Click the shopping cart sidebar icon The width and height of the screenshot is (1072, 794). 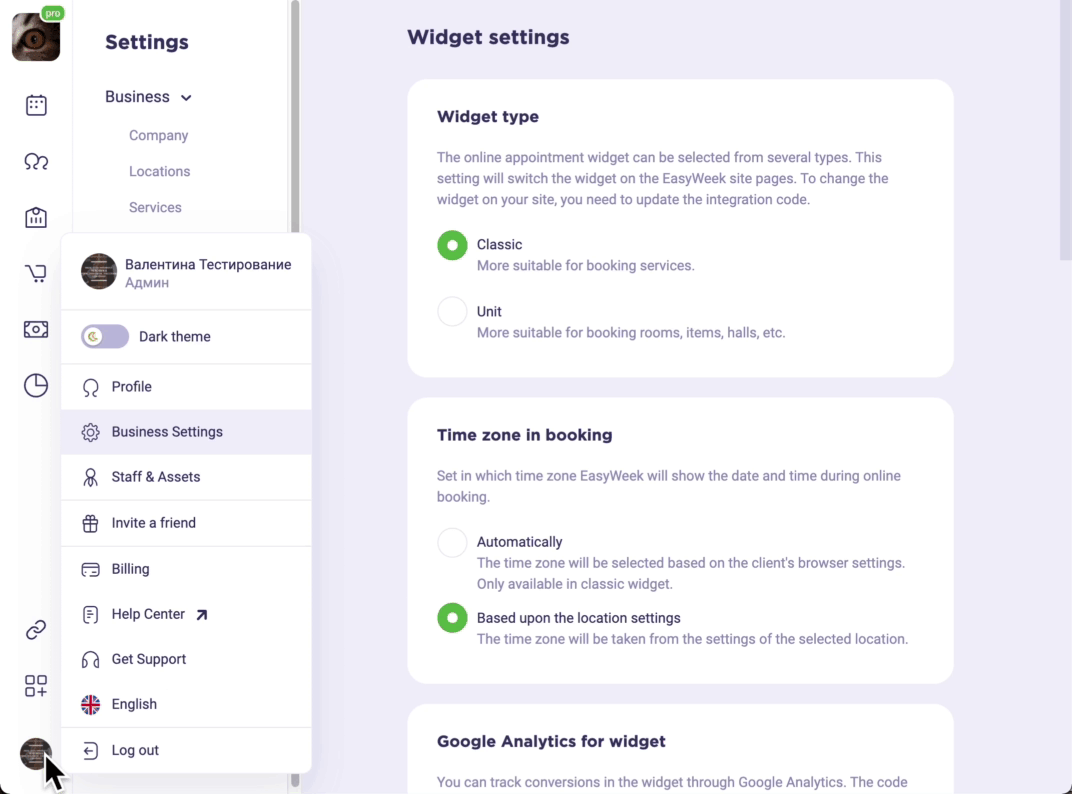[36, 273]
